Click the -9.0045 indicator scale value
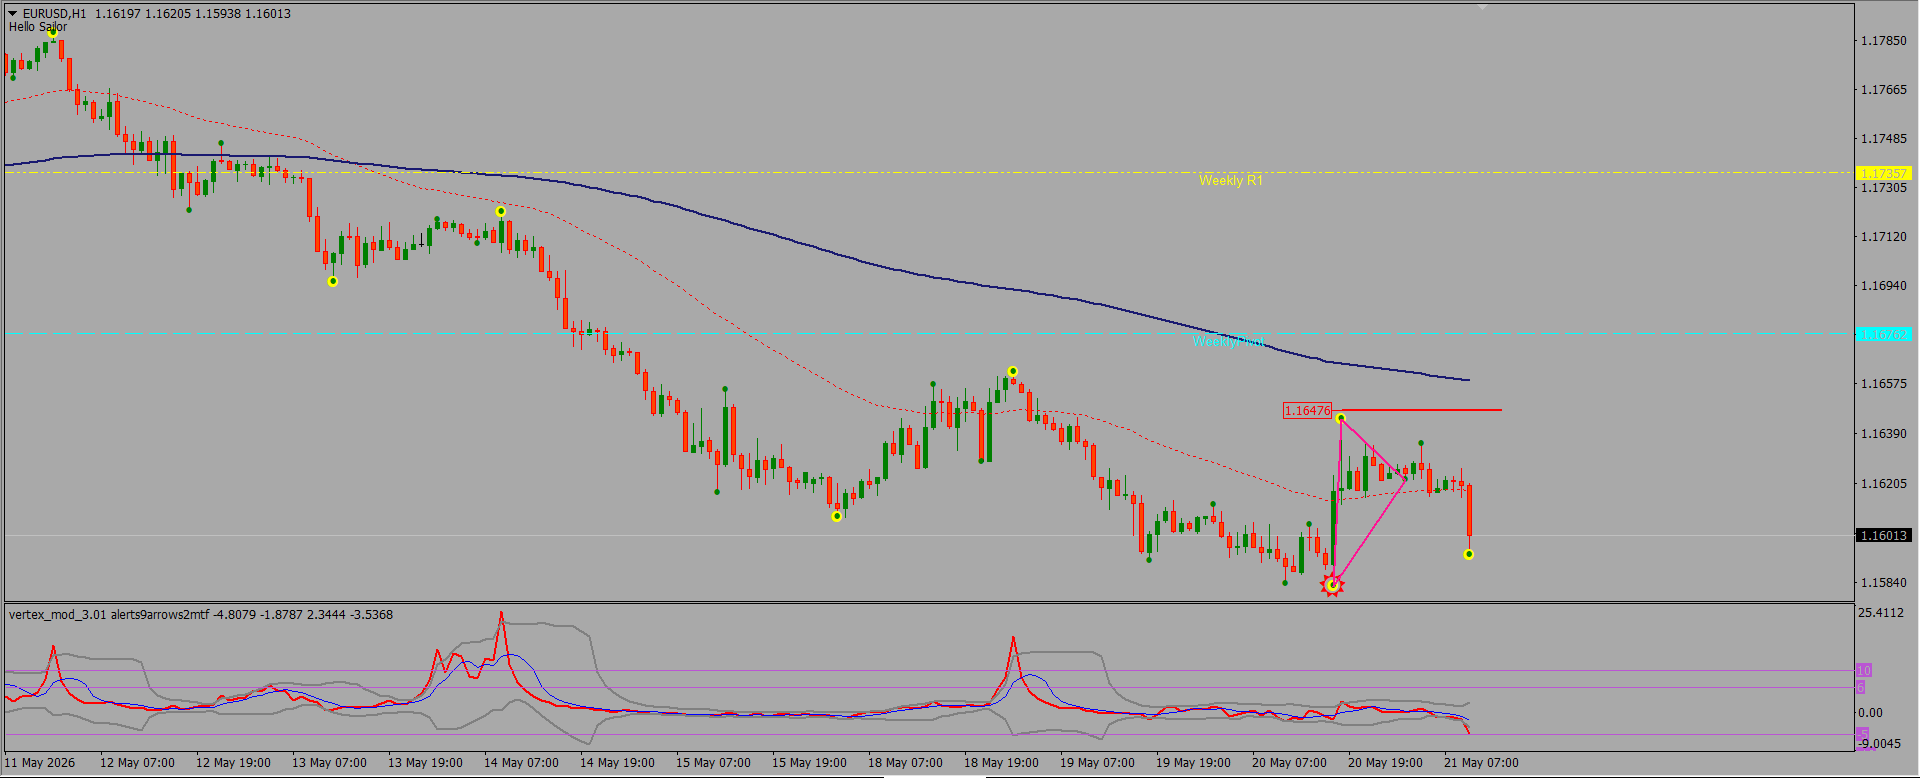The image size is (1920, 778). pos(1880,743)
